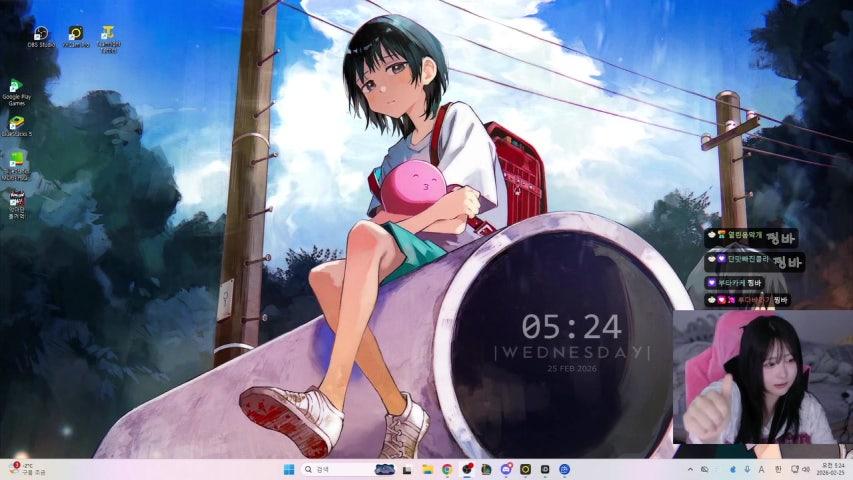Click the WEDNESDAY text on clock widget
This screenshot has width=853, height=480.
[572, 353]
